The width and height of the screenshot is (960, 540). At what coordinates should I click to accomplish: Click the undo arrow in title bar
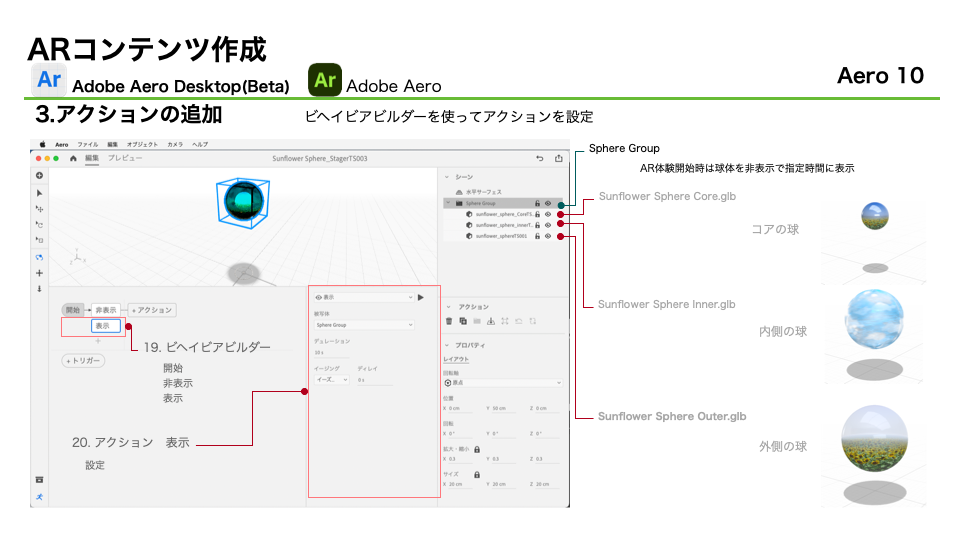539,158
